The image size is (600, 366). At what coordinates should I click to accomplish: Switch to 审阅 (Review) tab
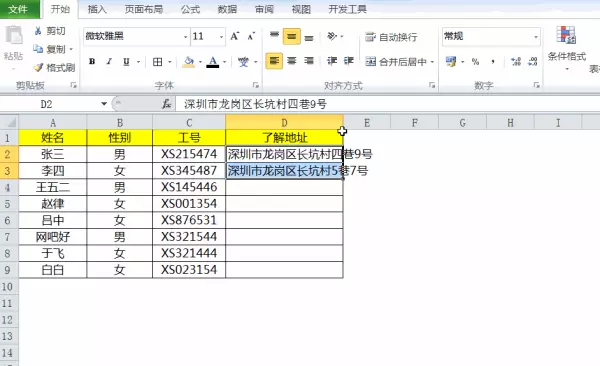pyautogui.click(x=264, y=9)
